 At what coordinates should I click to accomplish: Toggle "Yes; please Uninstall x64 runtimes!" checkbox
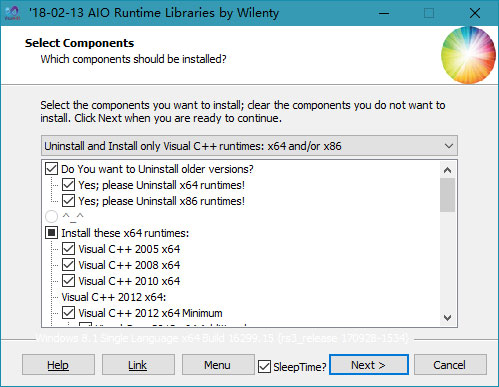[68, 185]
